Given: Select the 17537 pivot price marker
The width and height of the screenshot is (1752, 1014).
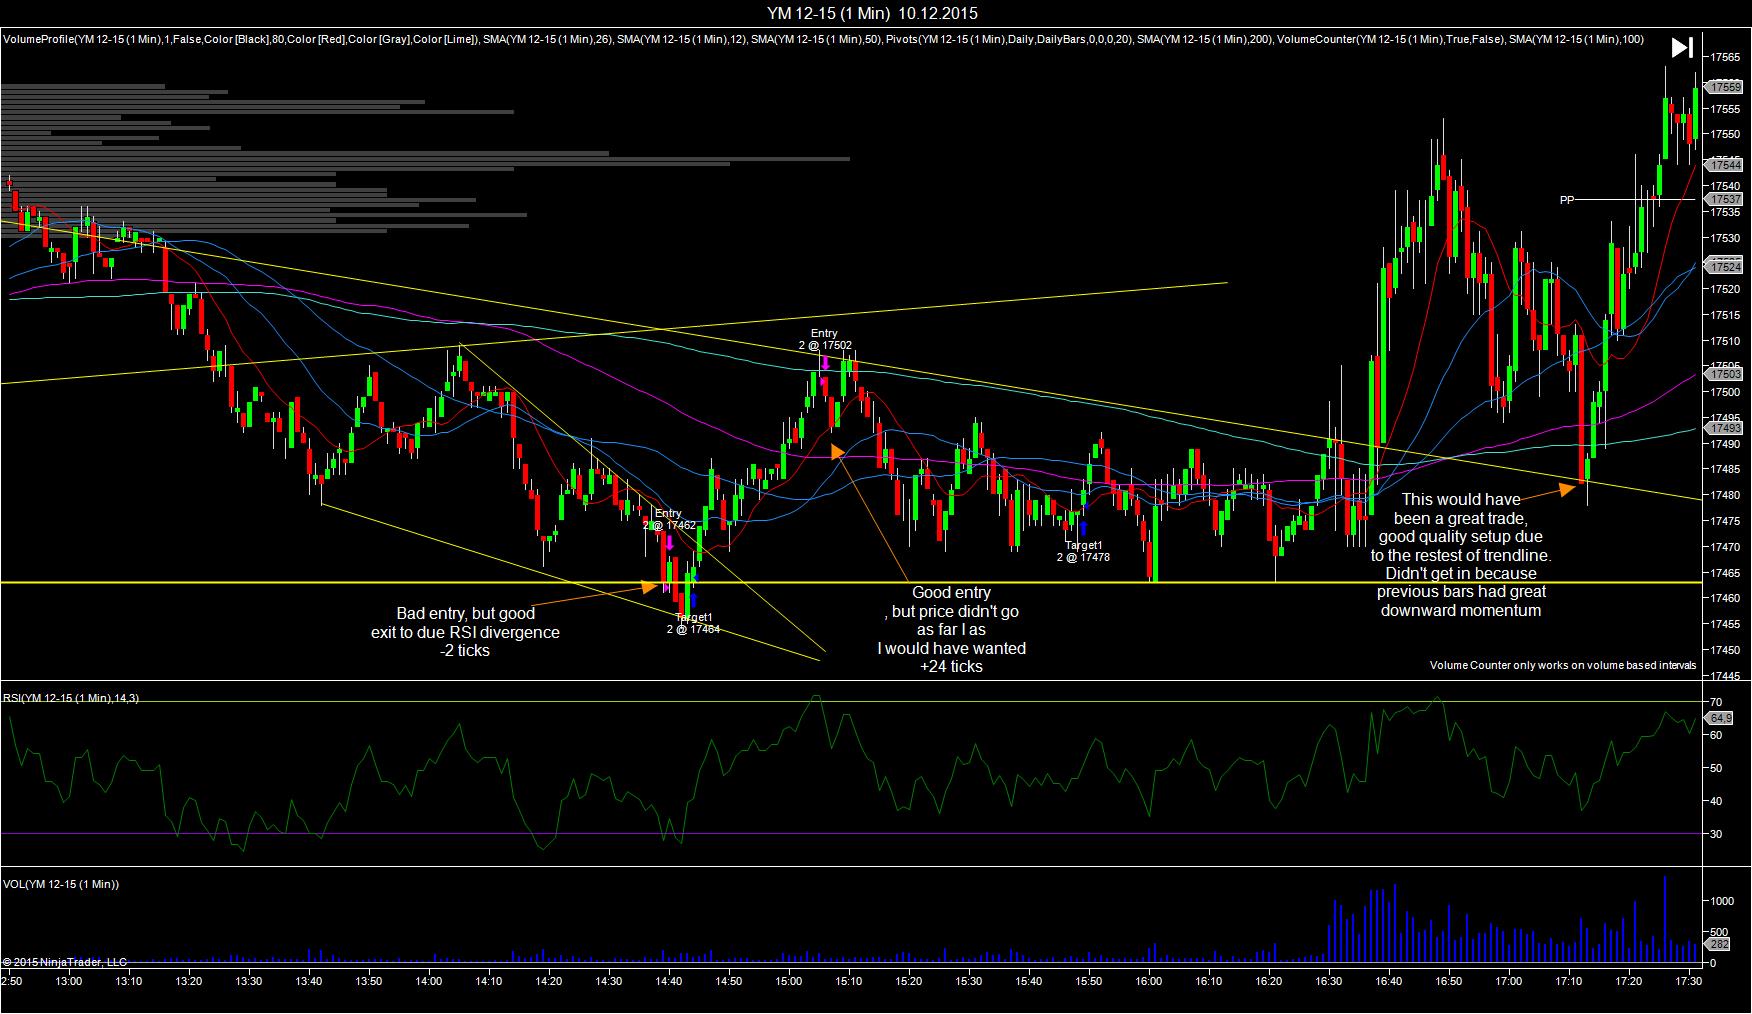Looking at the screenshot, I should (1726, 199).
